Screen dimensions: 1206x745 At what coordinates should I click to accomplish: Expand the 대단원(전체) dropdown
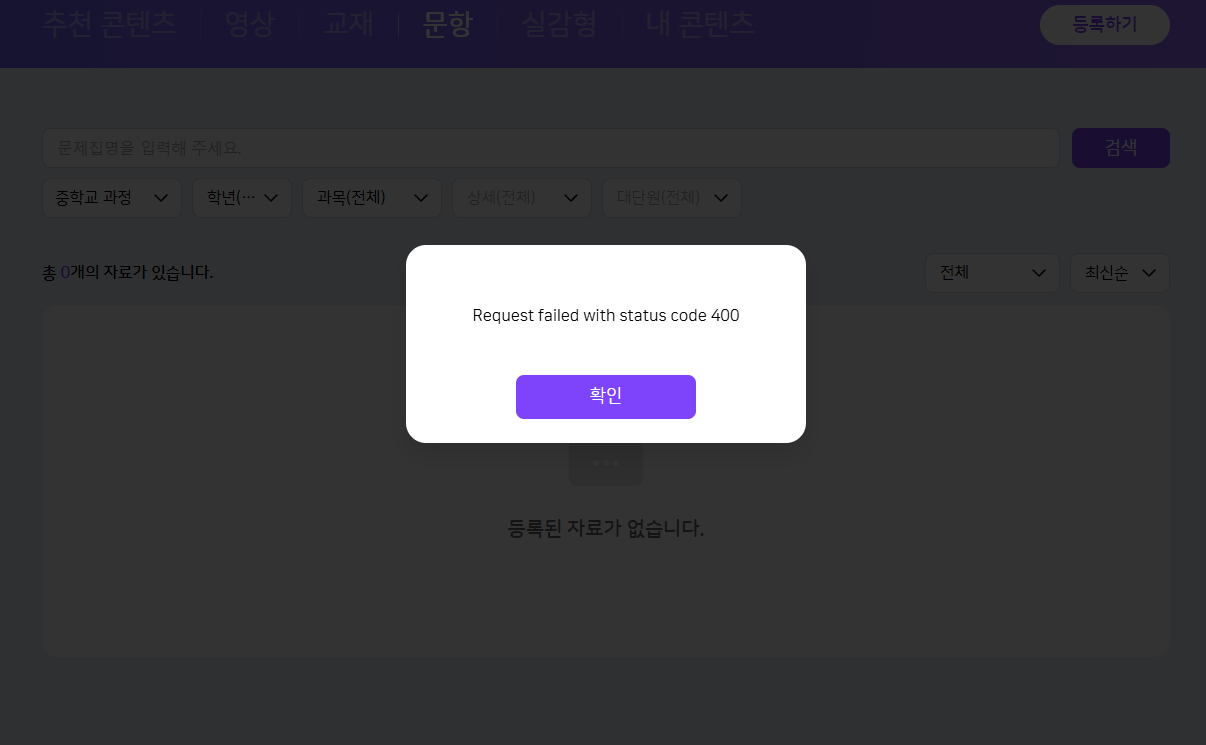click(671, 198)
